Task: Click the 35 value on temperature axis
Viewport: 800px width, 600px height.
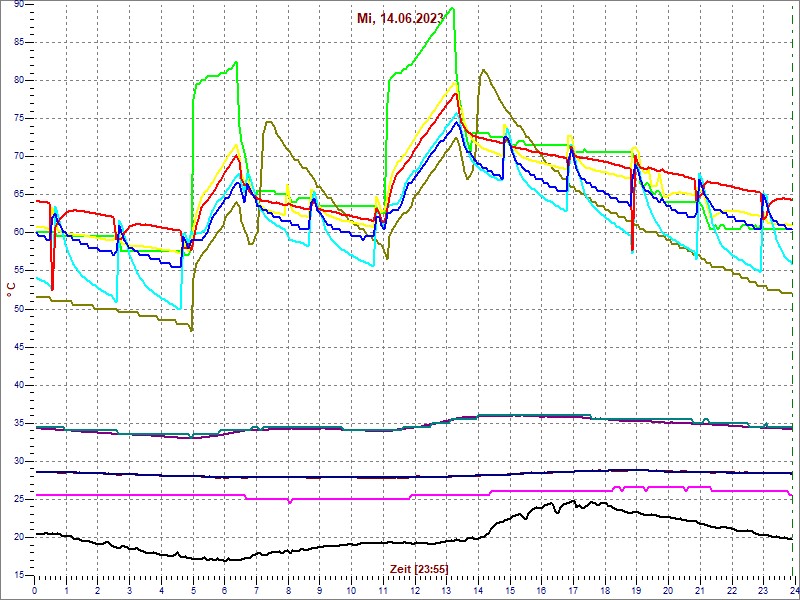Action: pyautogui.click(x=19, y=423)
